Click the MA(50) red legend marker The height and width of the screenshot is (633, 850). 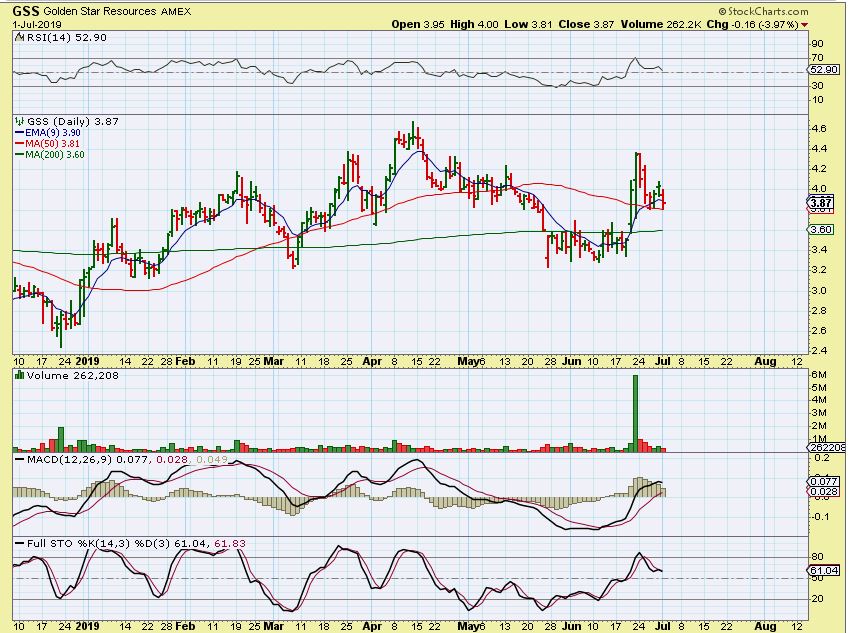coord(16,142)
